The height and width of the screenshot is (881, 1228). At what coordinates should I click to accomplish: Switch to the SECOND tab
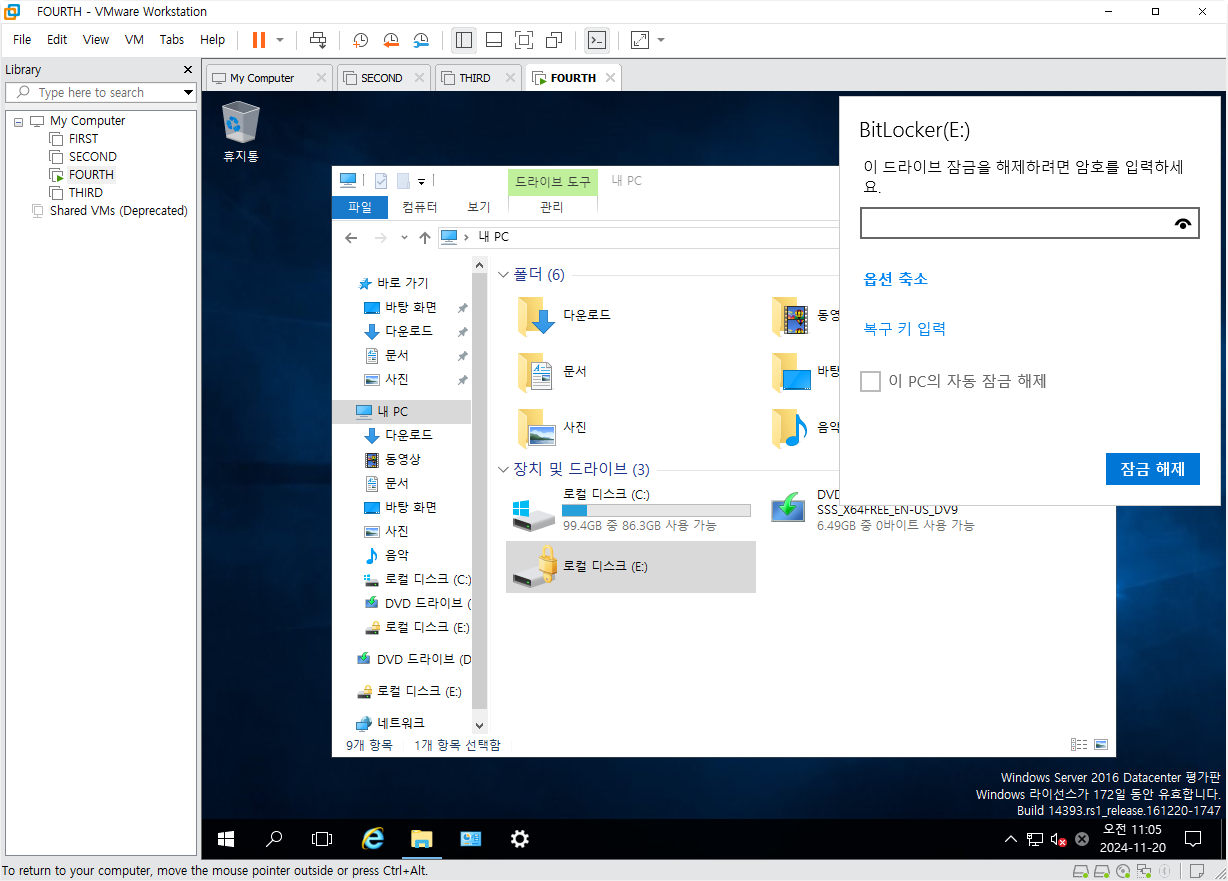[x=382, y=78]
